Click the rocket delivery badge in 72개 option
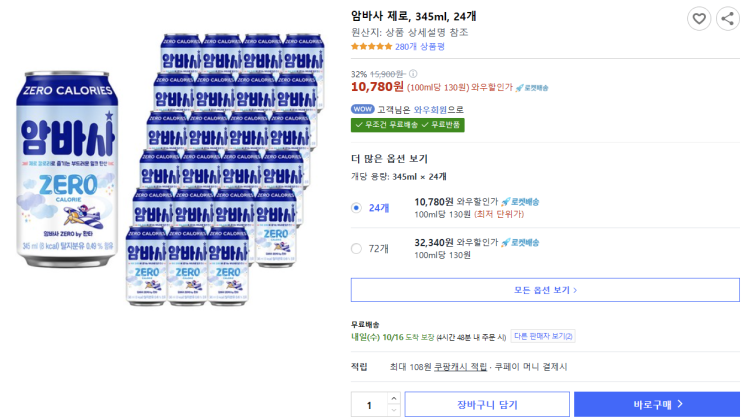 pos(520,242)
